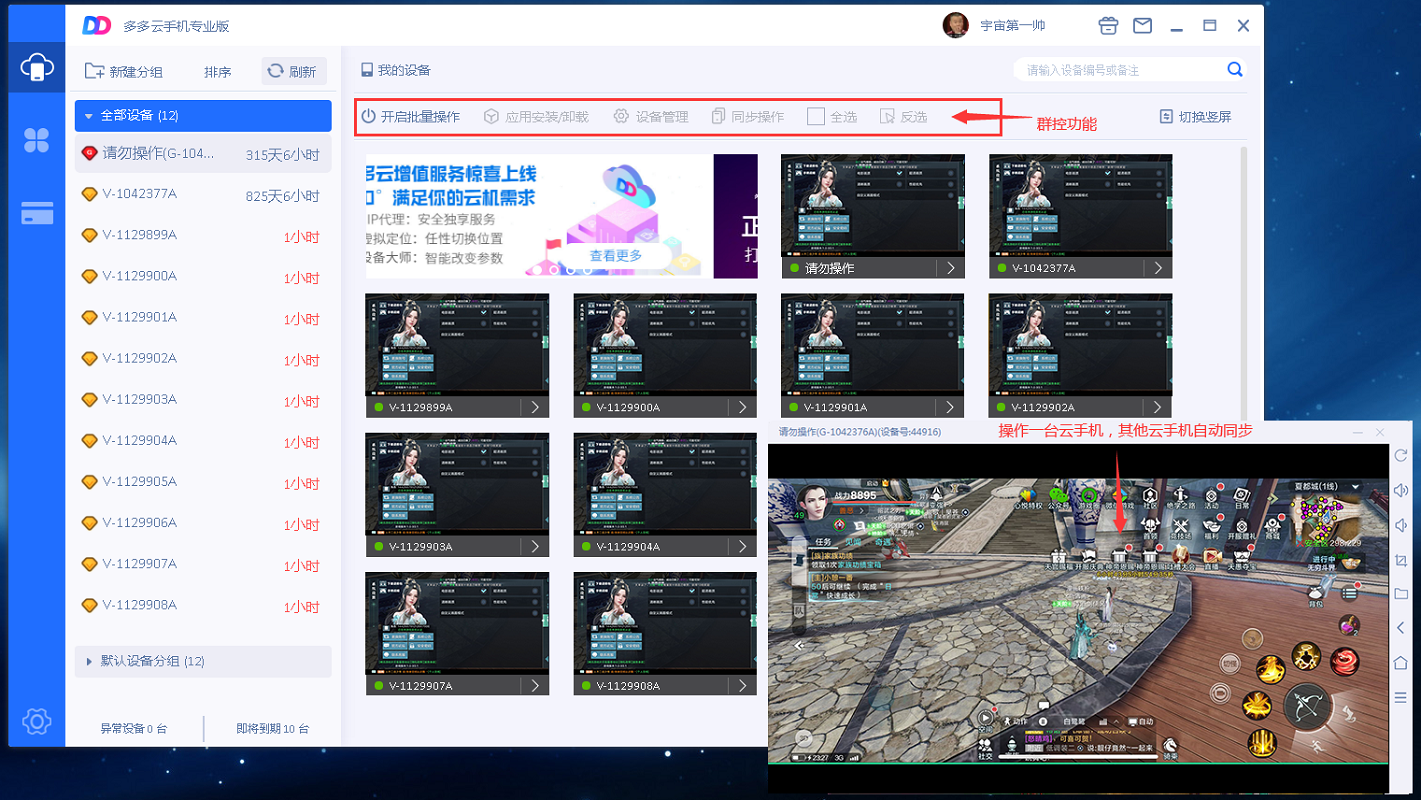Click 查看更多 on the banner
Image resolution: width=1421 pixels, height=800 pixels.
point(616,256)
